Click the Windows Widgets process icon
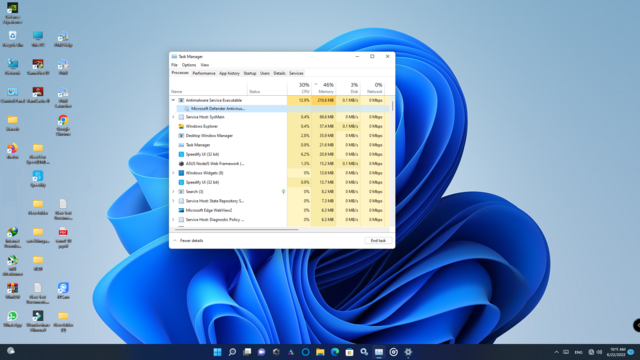Image resolution: width=640 pixels, height=360 pixels. tap(181, 173)
